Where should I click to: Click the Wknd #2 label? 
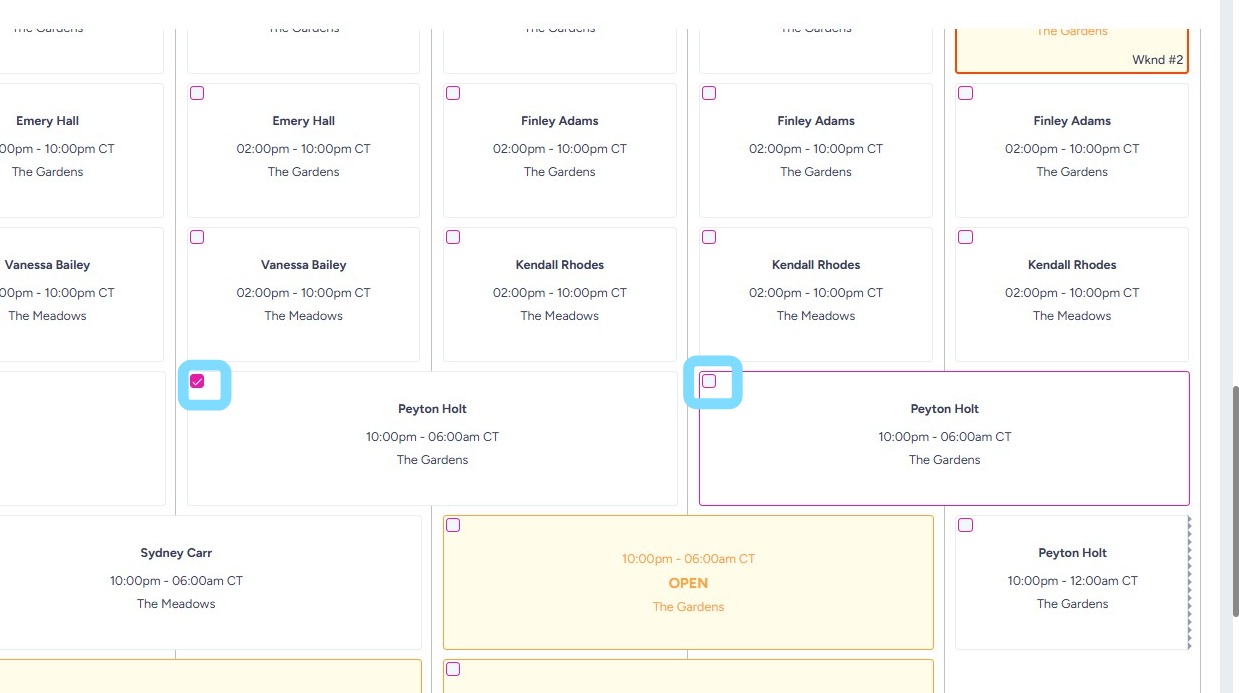(x=1157, y=60)
